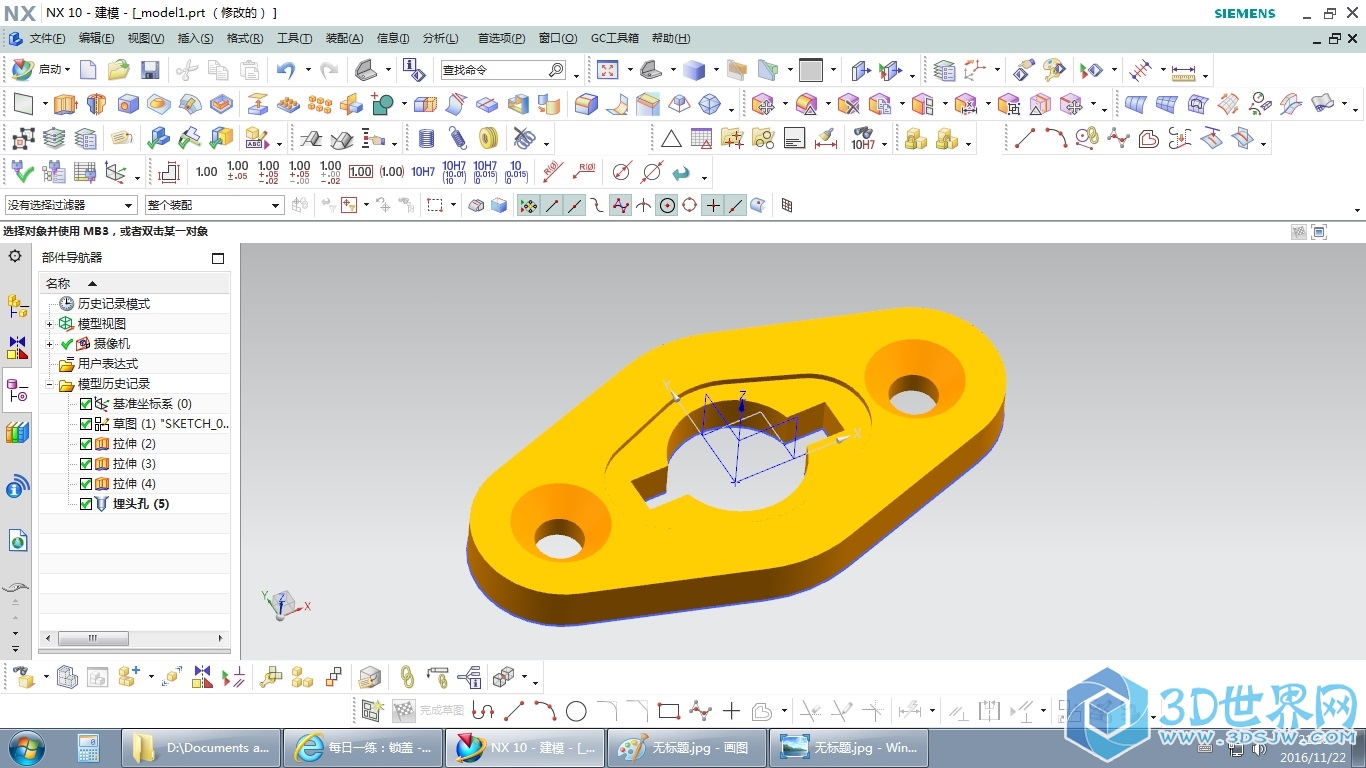Open the undo history dropdown arrow

307,70
